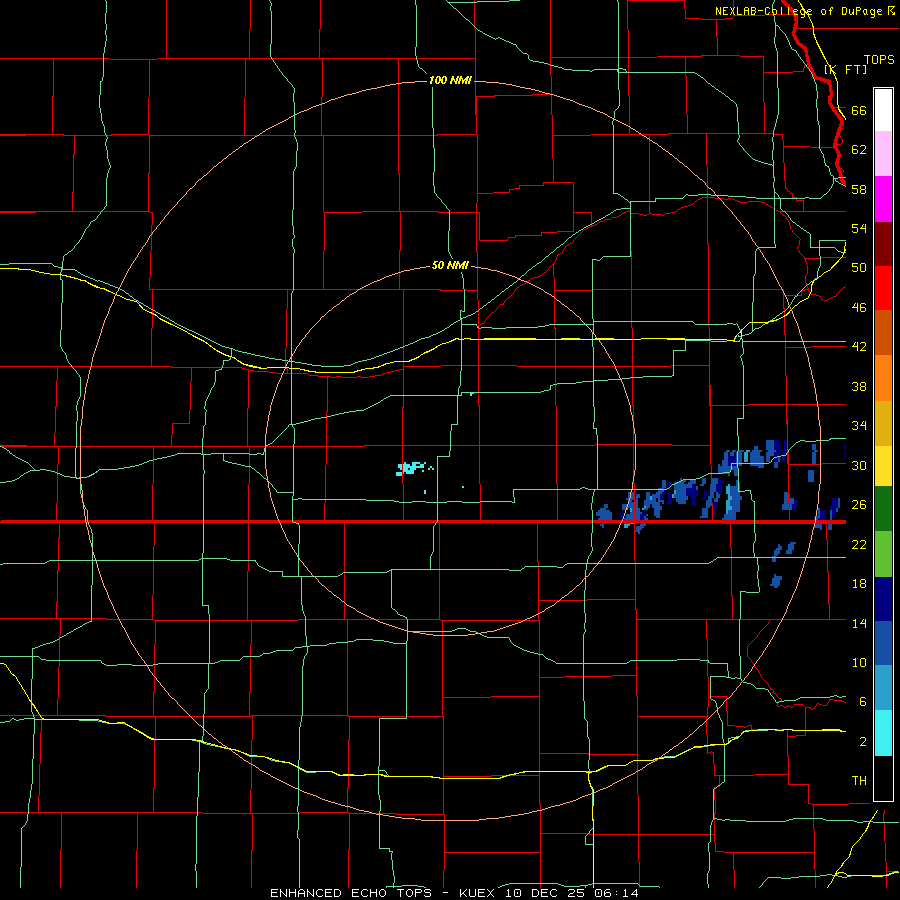Select the black TH threshold swatch
900x900 pixels.
883,778
